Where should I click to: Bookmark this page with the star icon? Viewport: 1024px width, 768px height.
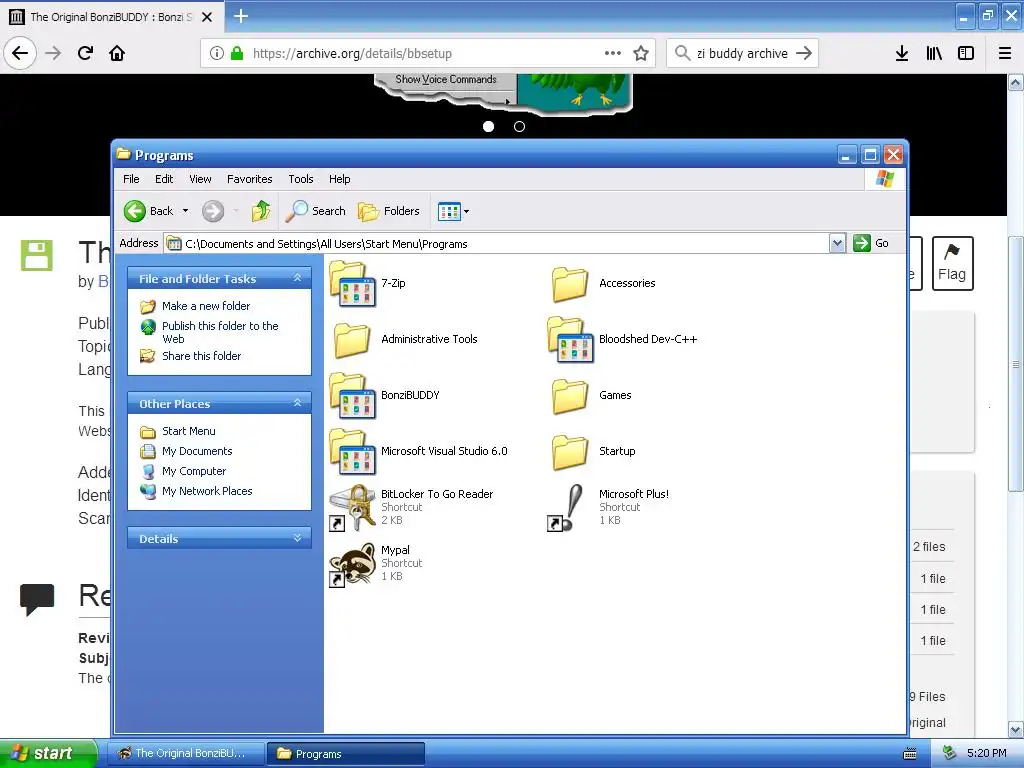(641, 53)
